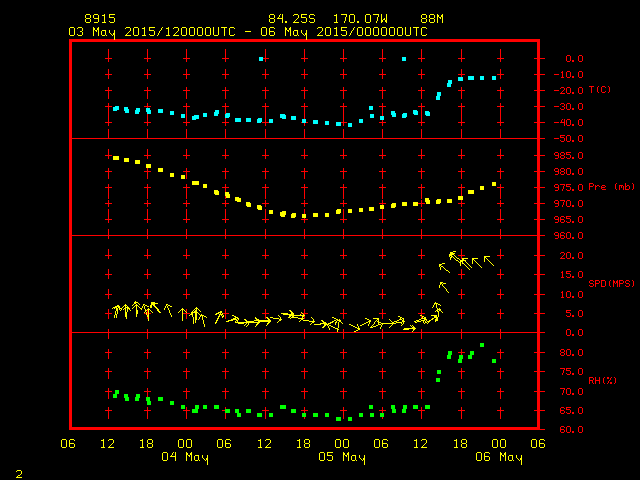Click the '04 May' date label
Screen dimensions: 640x480
[185, 457]
